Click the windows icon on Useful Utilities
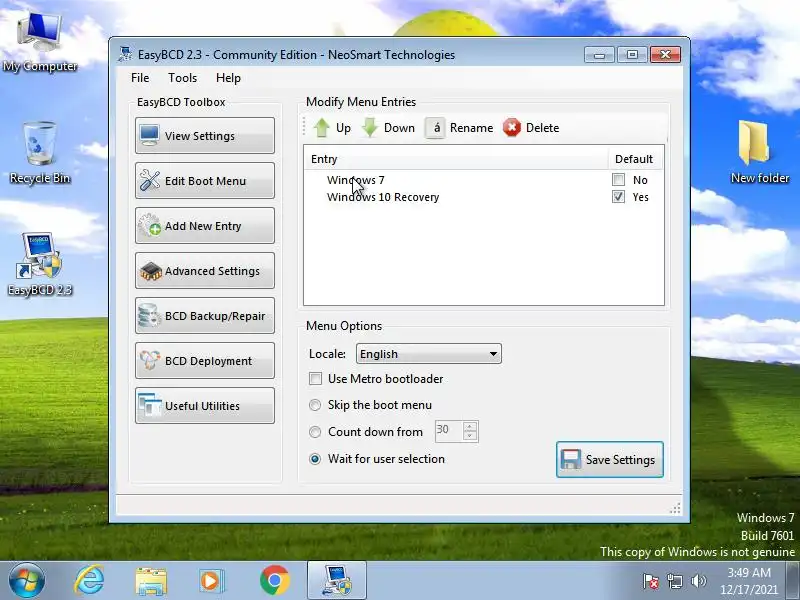Screen dimensions: 800x600 [x=149, y=405]
